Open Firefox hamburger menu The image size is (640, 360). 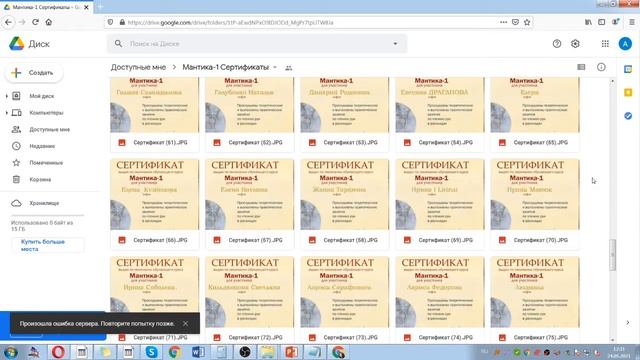coord(632,22)
